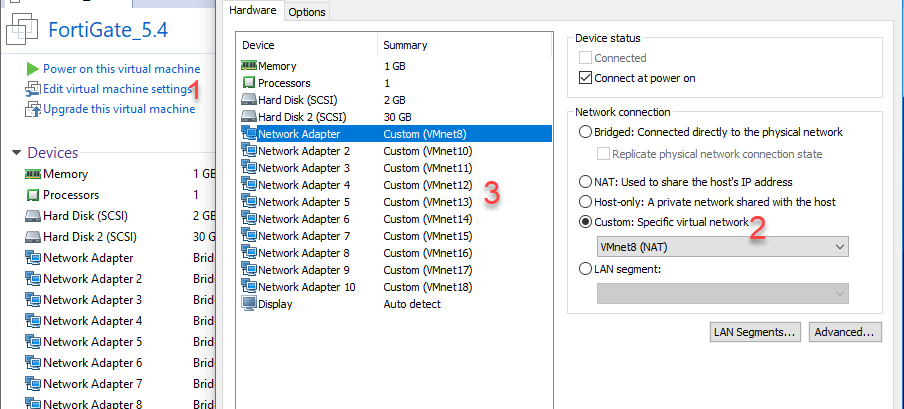Click the Network Adapter 8 icon in dialog

[x=248, y=253]
